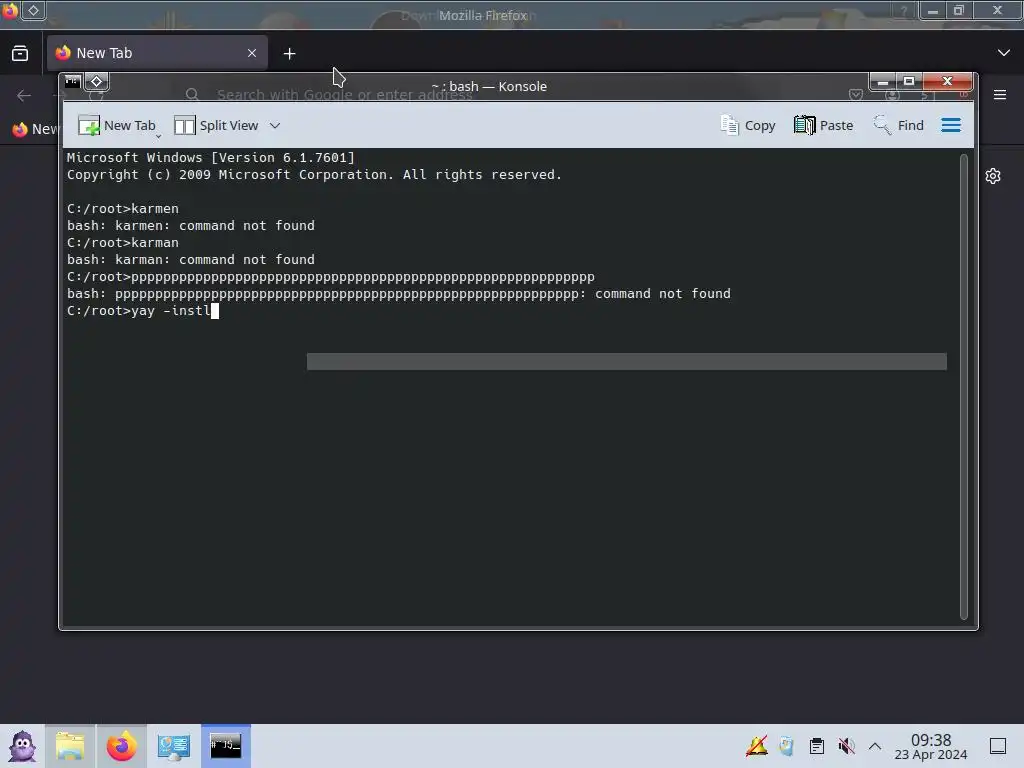Image resolution: width=1024 pixels, height=768 pixels.
Task: Minimize the Konsole window
Action: coord(882,82)
